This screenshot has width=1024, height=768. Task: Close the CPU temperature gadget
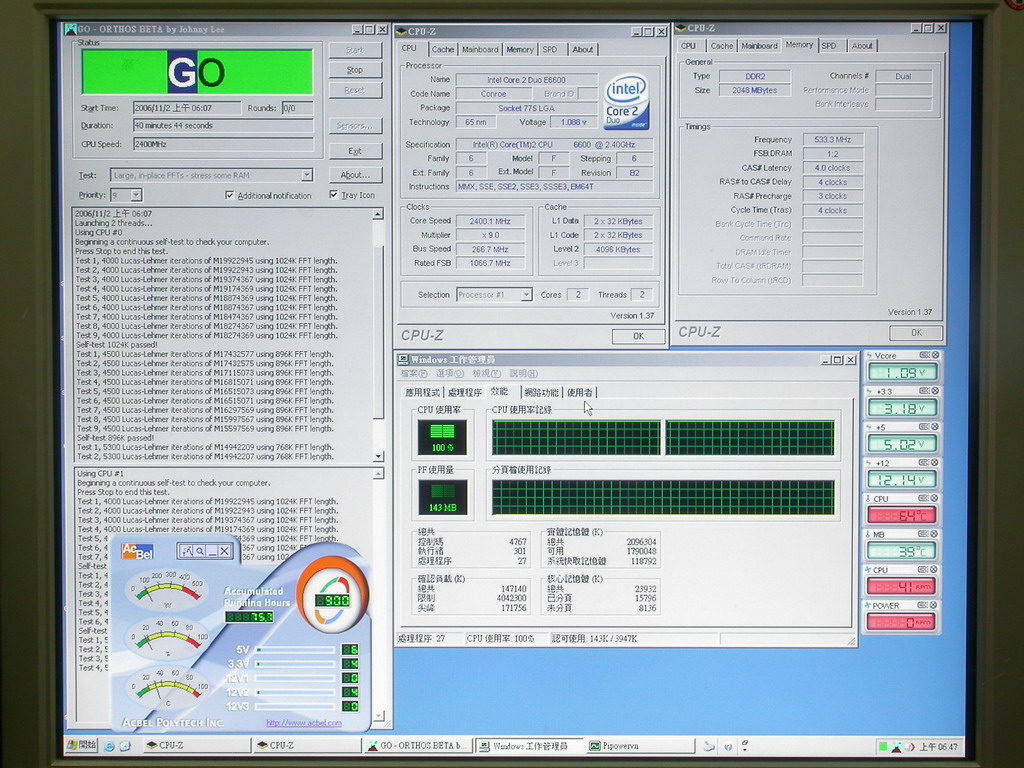(935, 498)
